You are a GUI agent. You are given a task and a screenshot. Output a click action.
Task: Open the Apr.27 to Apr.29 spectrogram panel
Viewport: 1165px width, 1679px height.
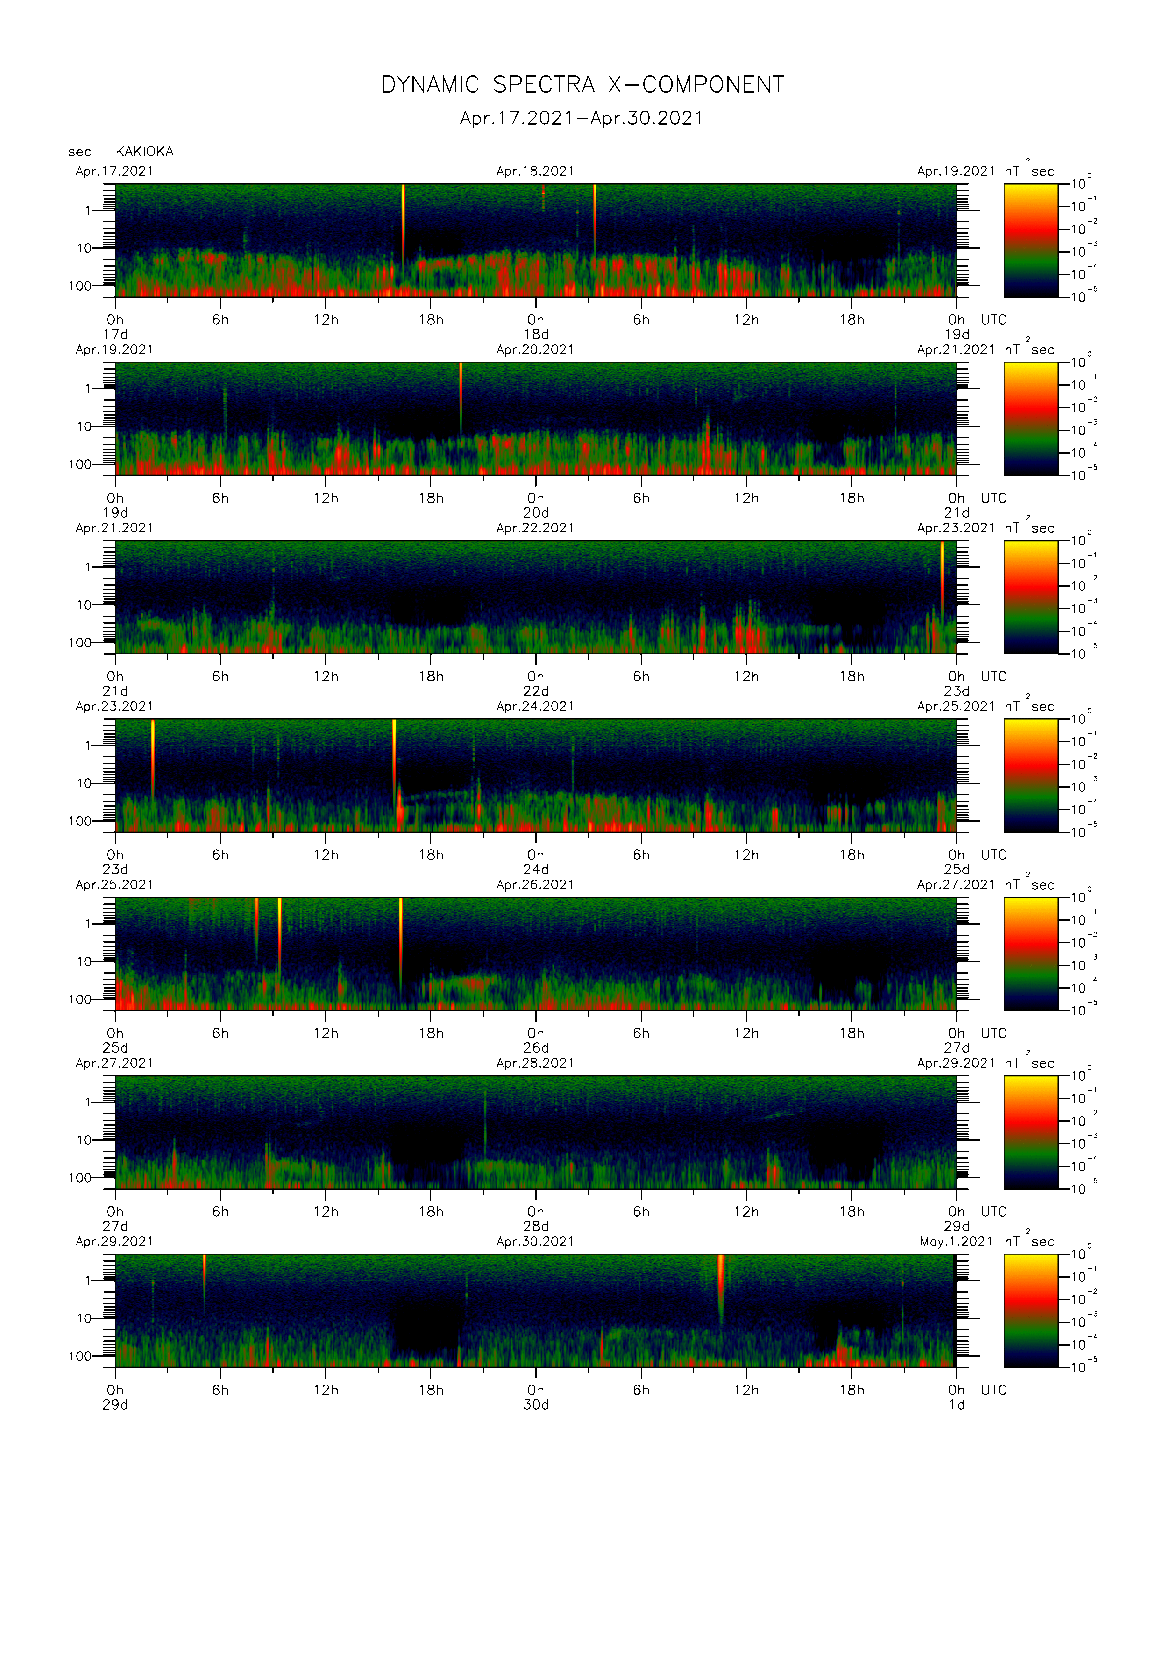(536, 1132)
